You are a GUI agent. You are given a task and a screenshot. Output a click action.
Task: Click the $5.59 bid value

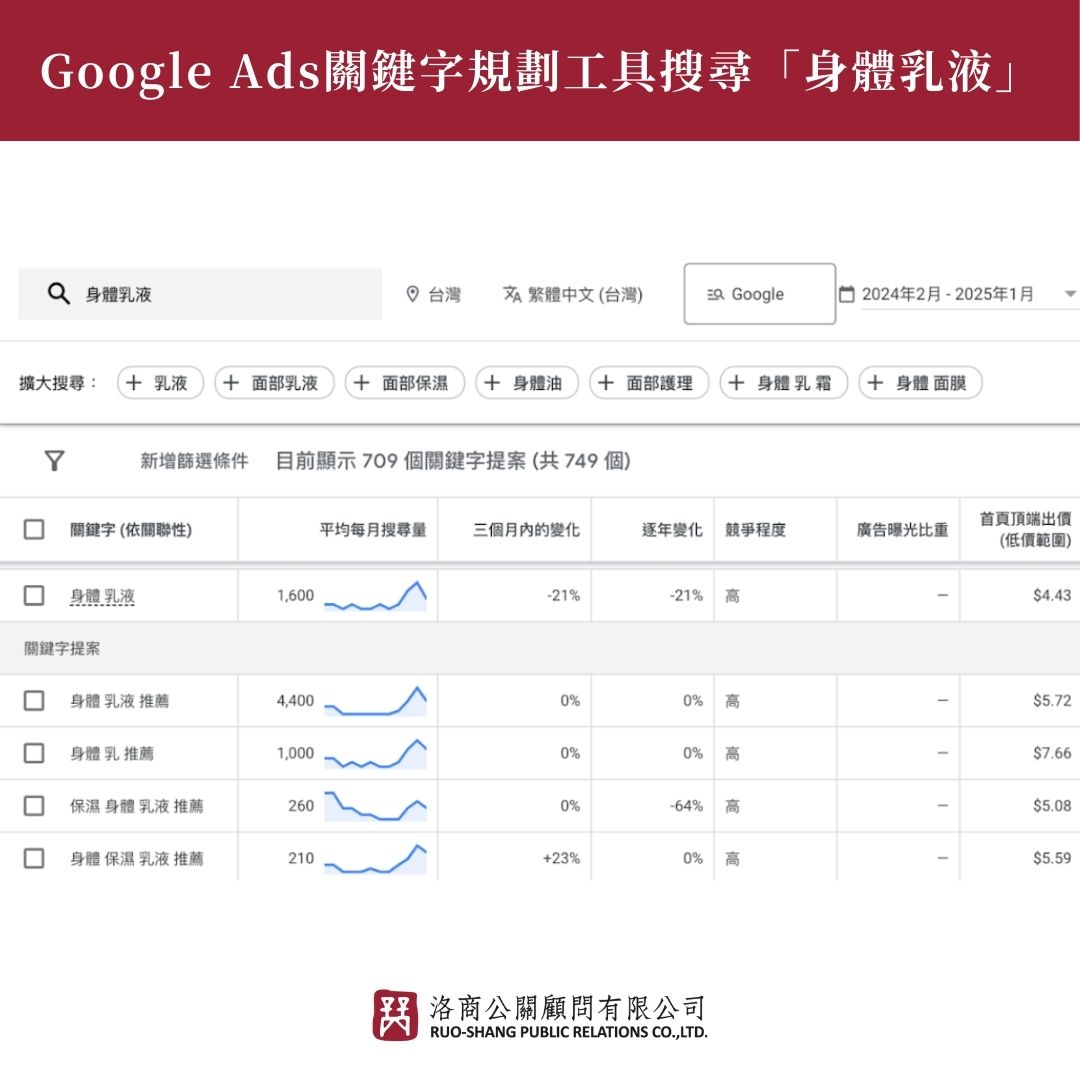1052,859
